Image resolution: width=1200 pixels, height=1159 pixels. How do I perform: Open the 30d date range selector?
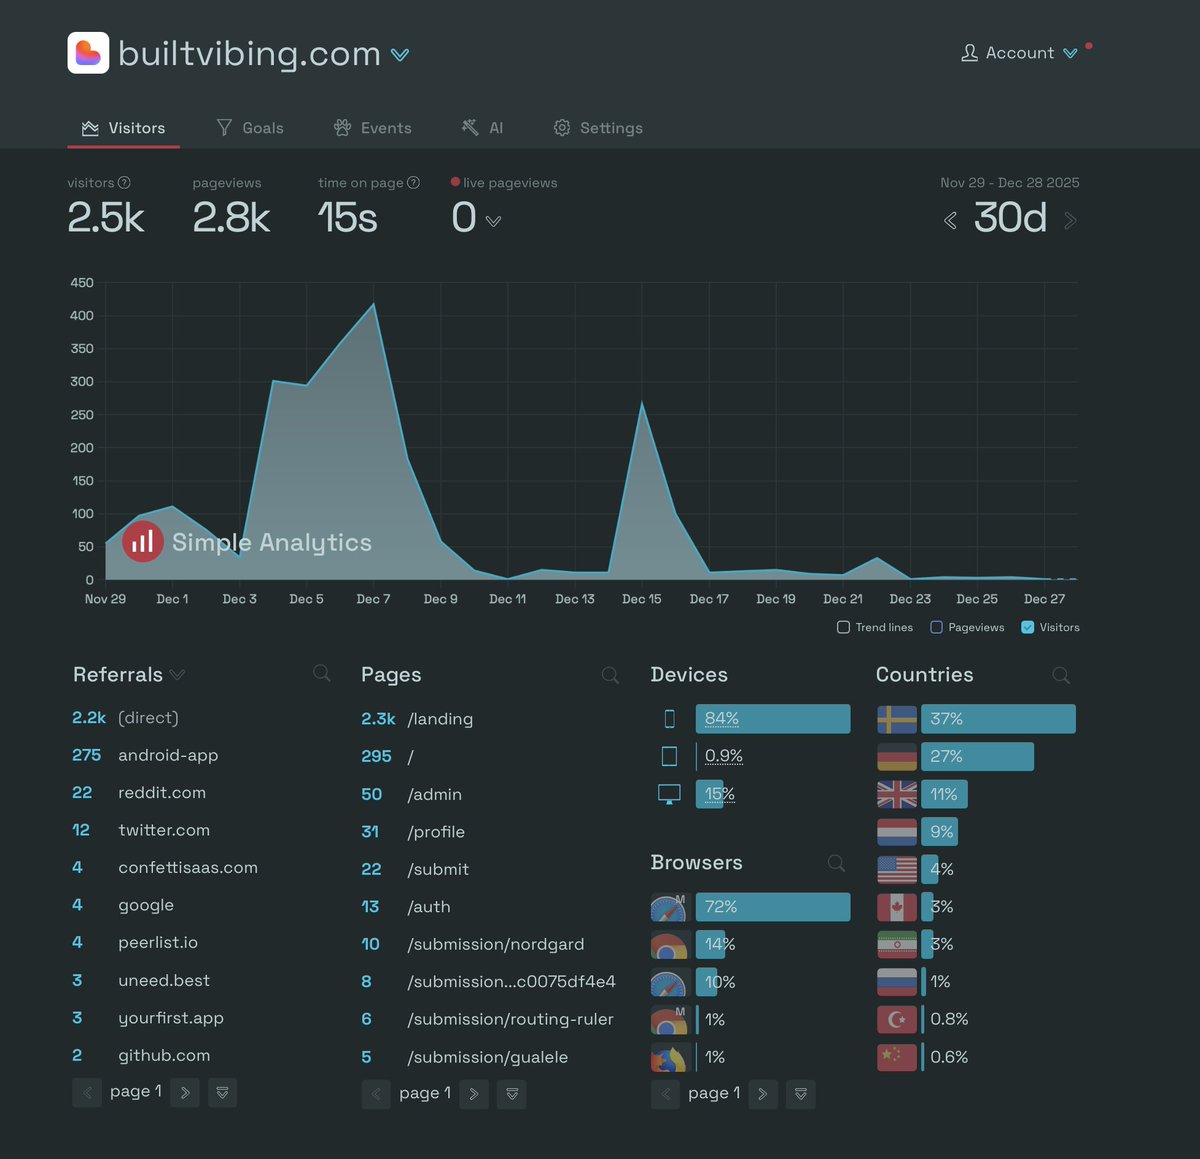(1010, 218)
